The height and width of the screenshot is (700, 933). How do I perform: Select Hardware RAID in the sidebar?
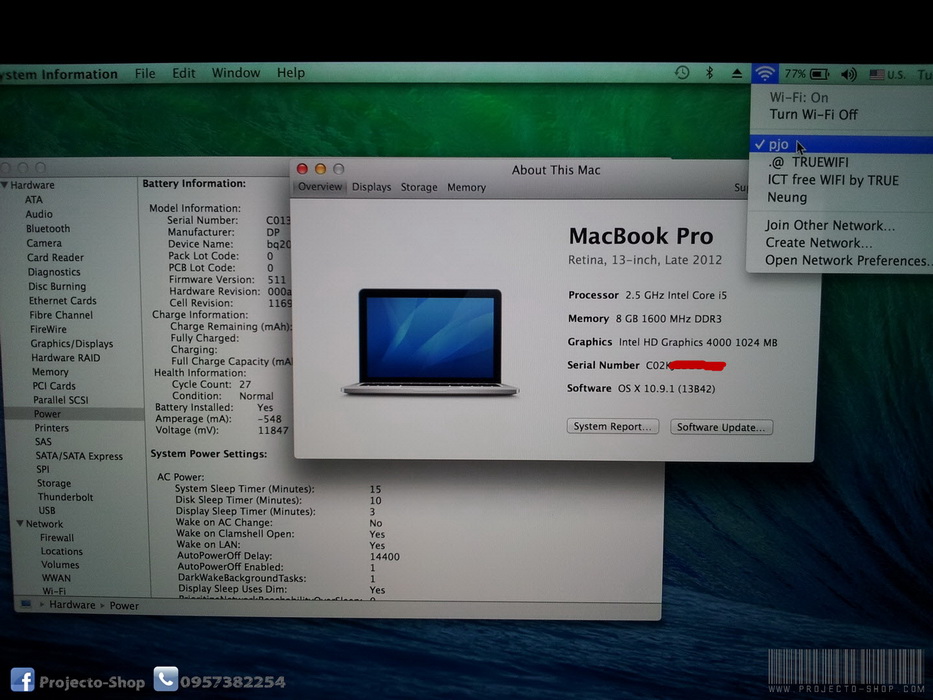pos(65,358)
